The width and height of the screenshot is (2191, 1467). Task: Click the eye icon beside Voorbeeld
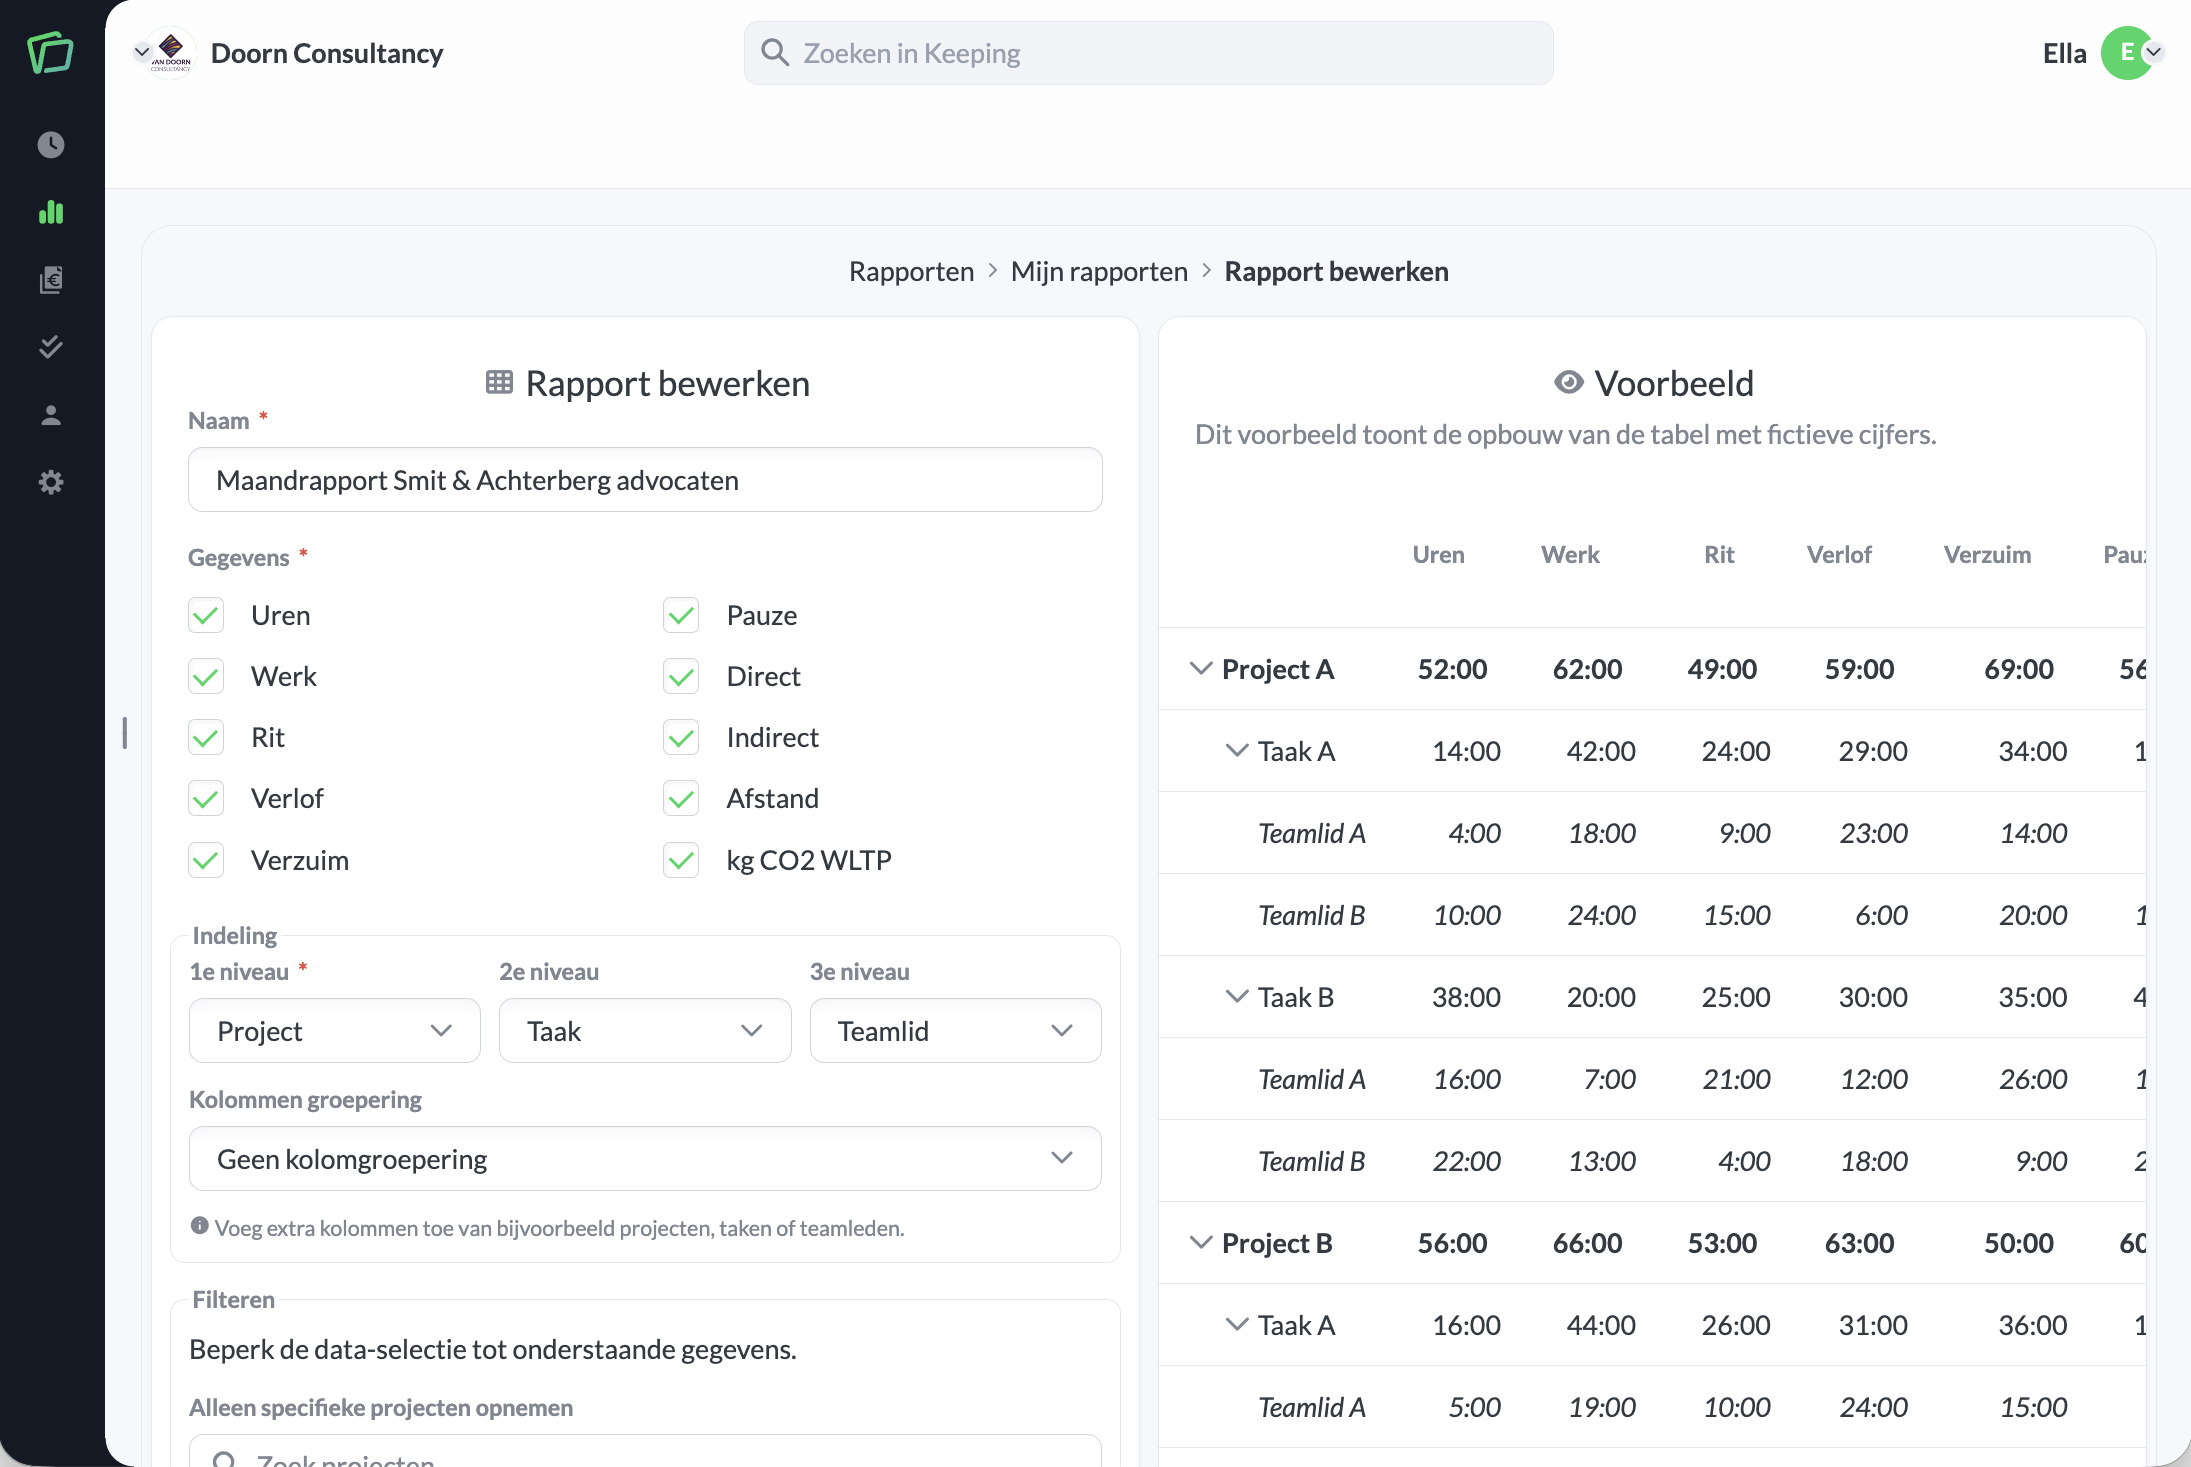[x=1569, y=382]
